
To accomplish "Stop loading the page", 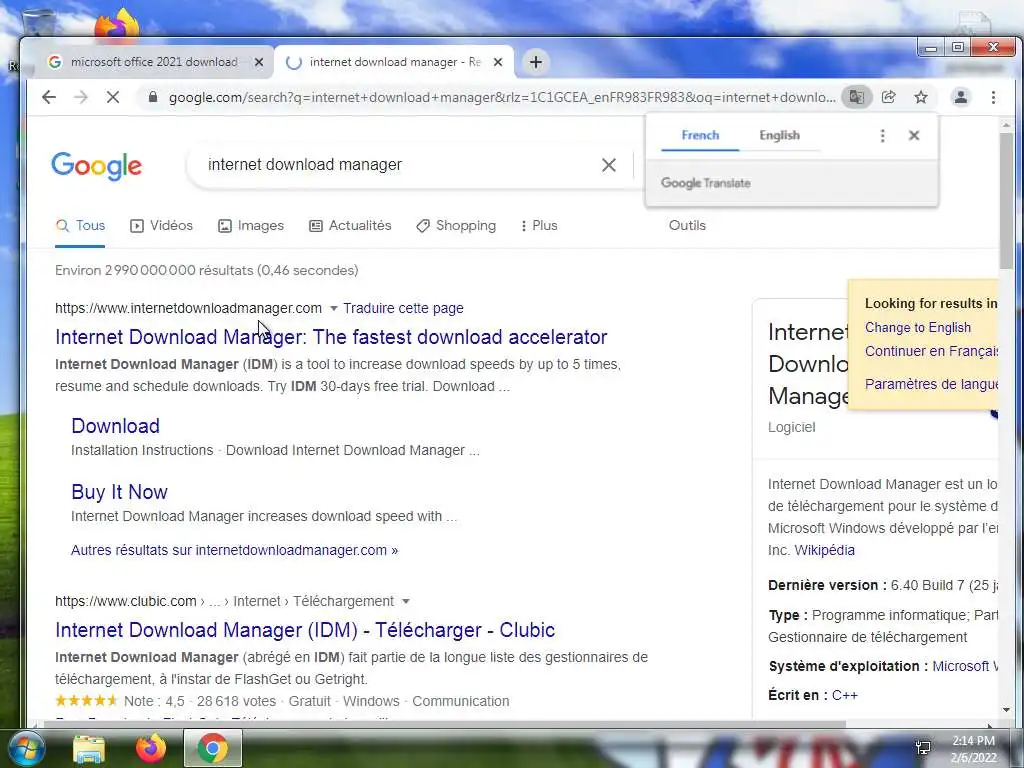I will tap(113, 97).
